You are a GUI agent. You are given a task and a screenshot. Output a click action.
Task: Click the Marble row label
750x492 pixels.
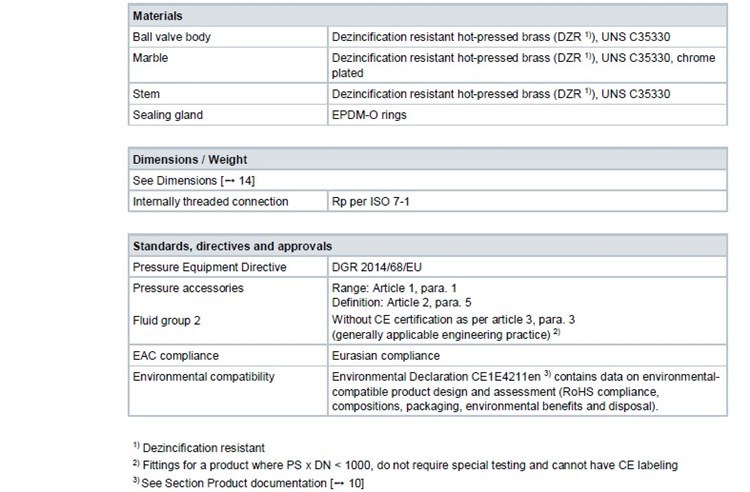click(152, 59)
